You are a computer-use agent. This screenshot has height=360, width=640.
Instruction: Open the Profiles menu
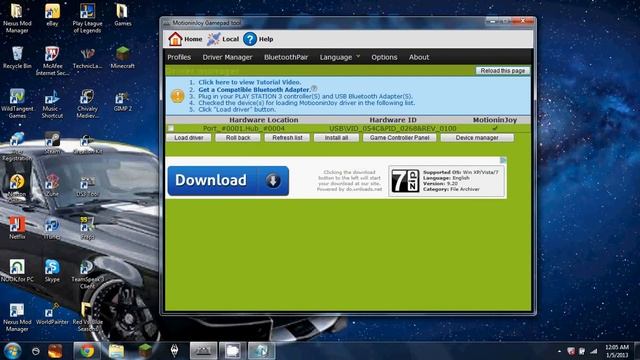[179, 57]
